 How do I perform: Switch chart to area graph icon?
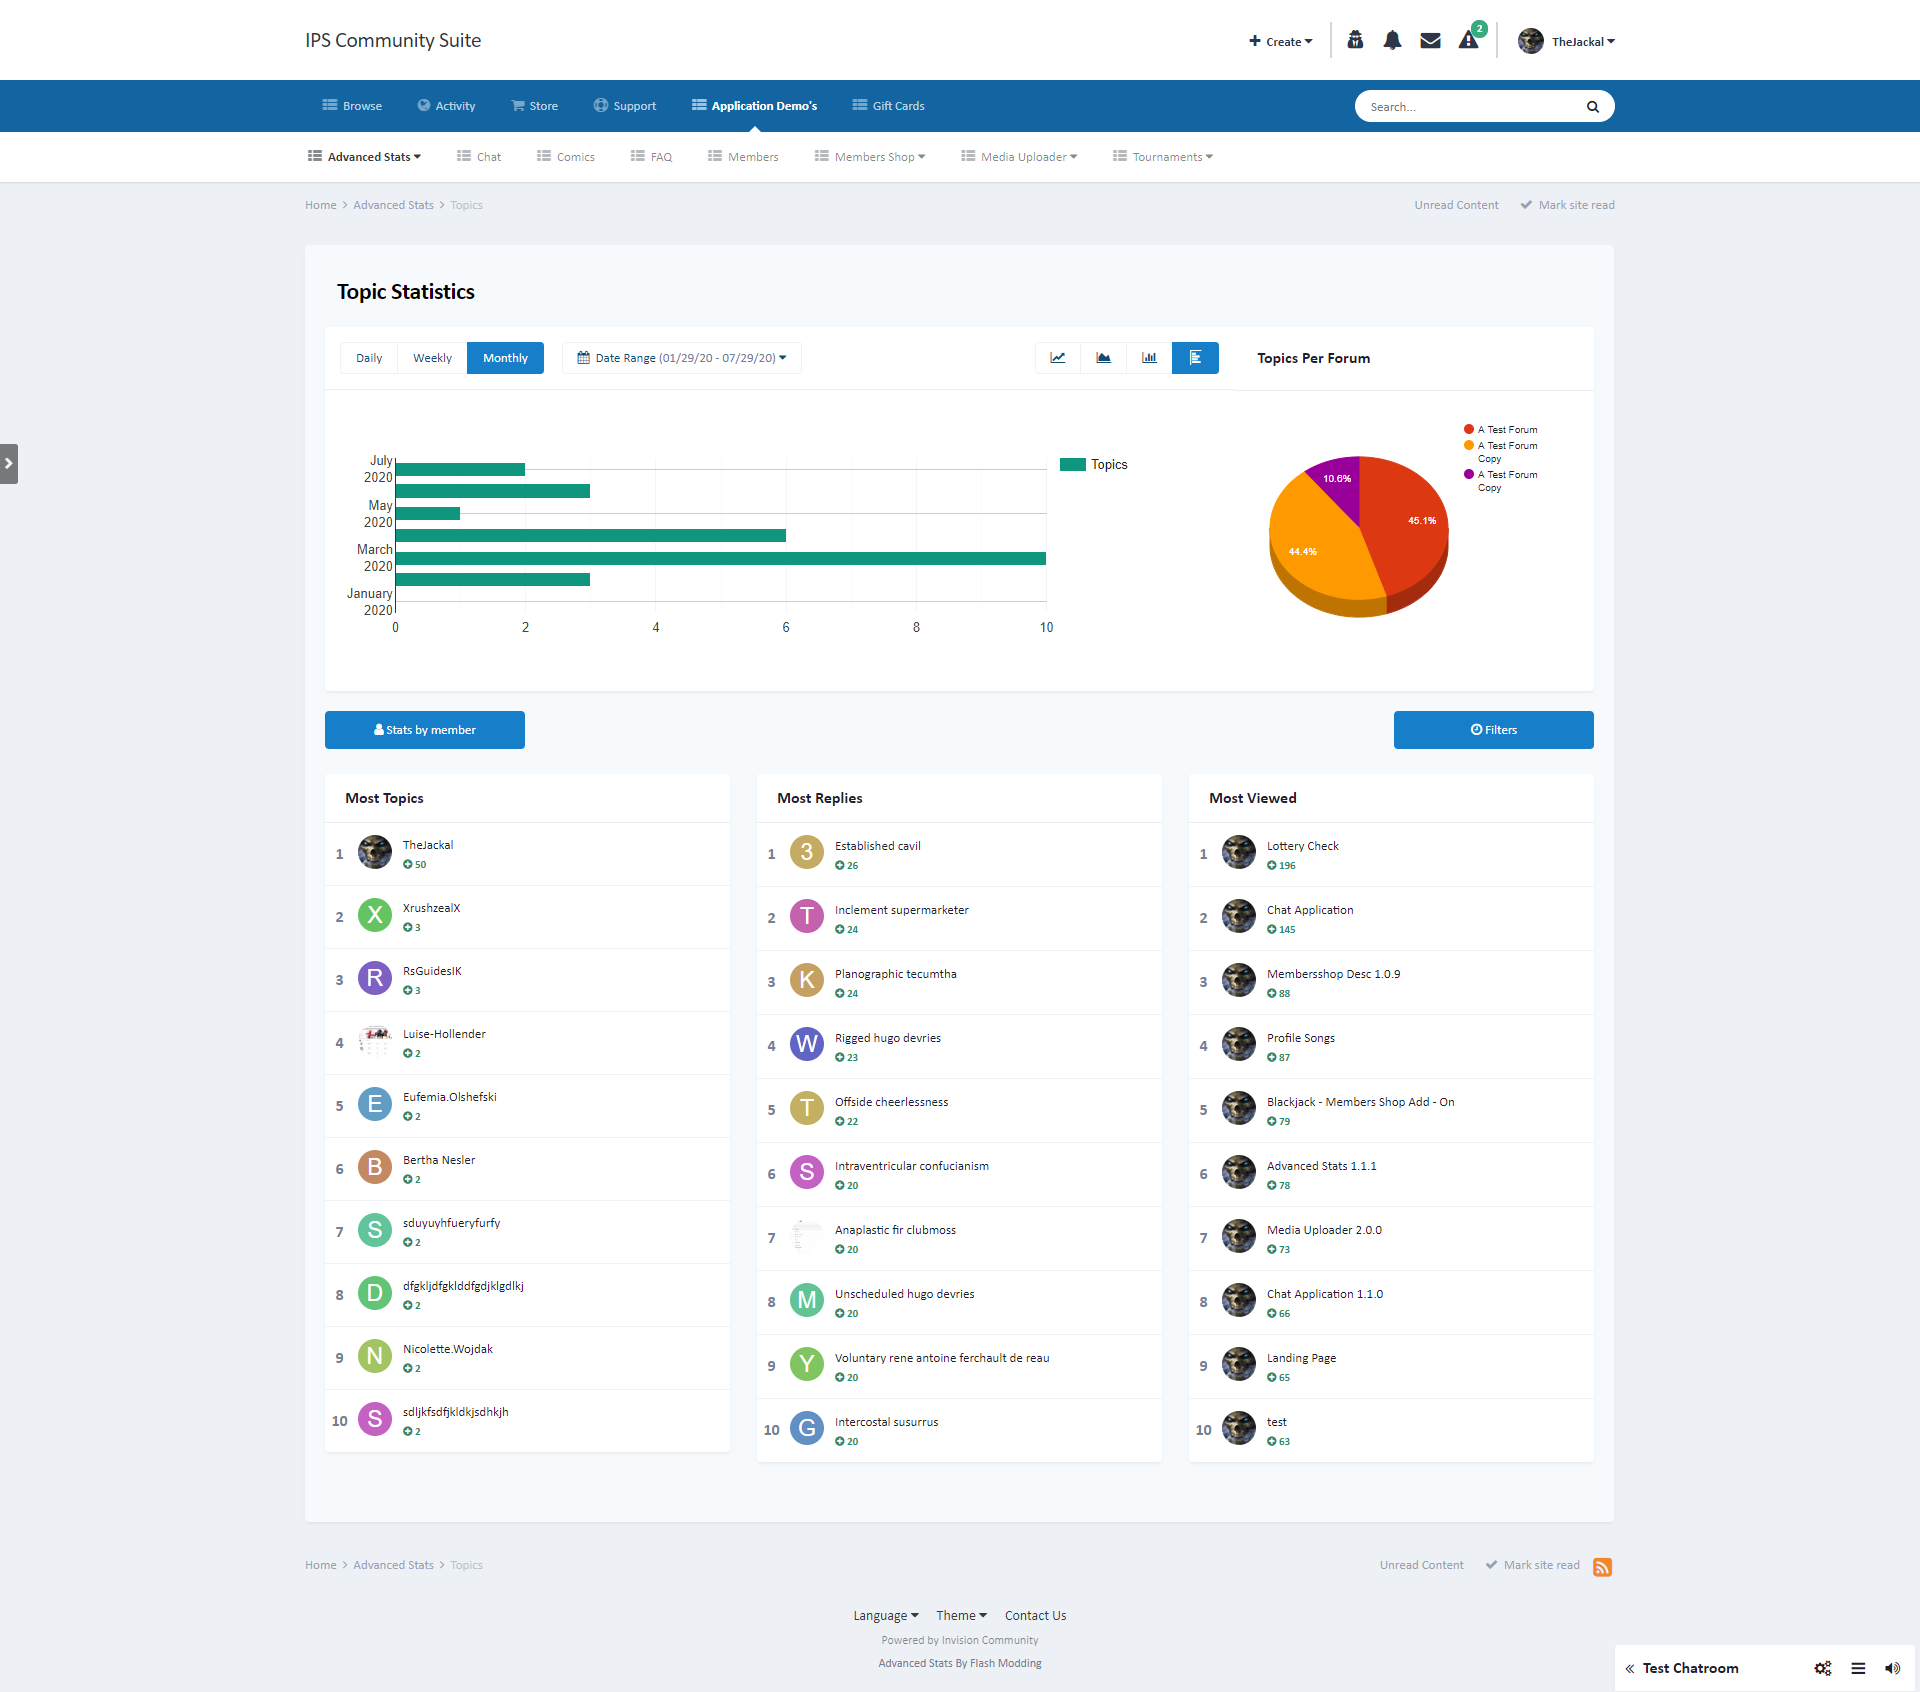[x=1104, y=358]
